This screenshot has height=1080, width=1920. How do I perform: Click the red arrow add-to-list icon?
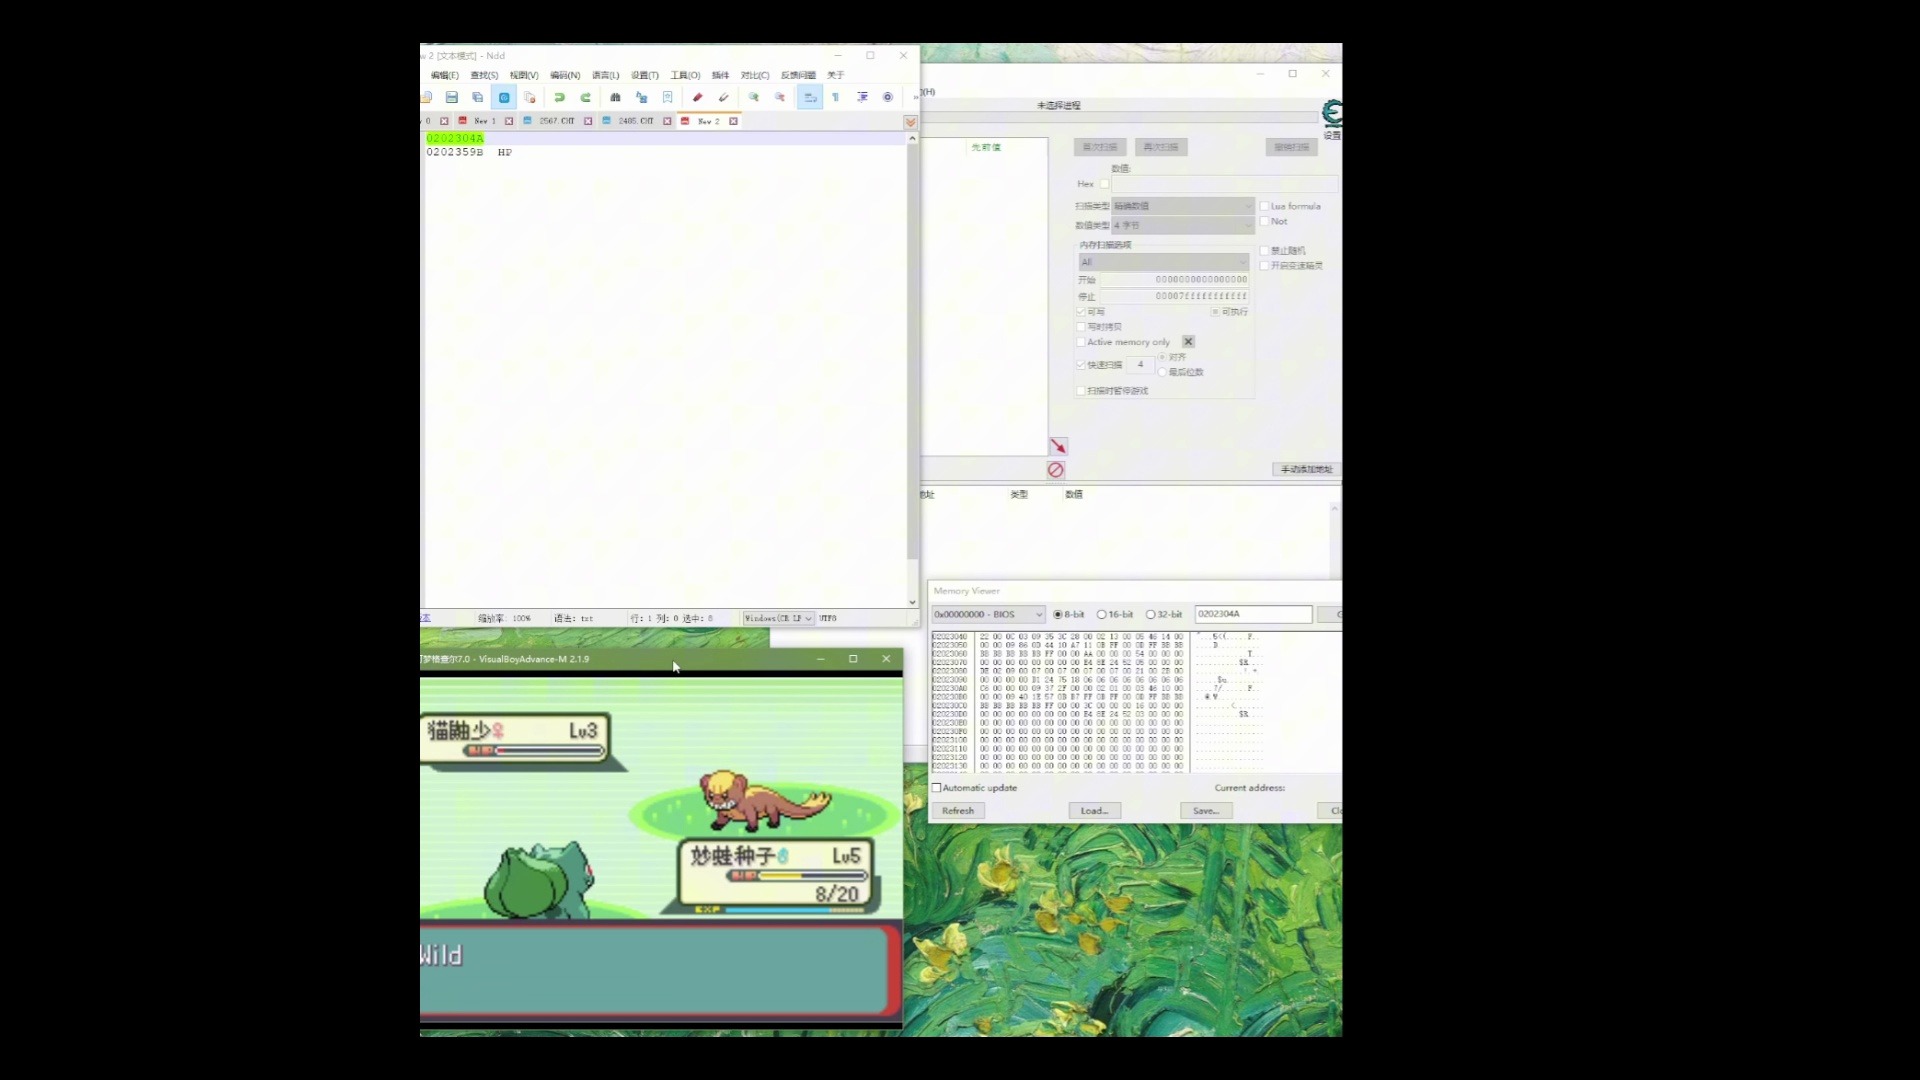1058,446
